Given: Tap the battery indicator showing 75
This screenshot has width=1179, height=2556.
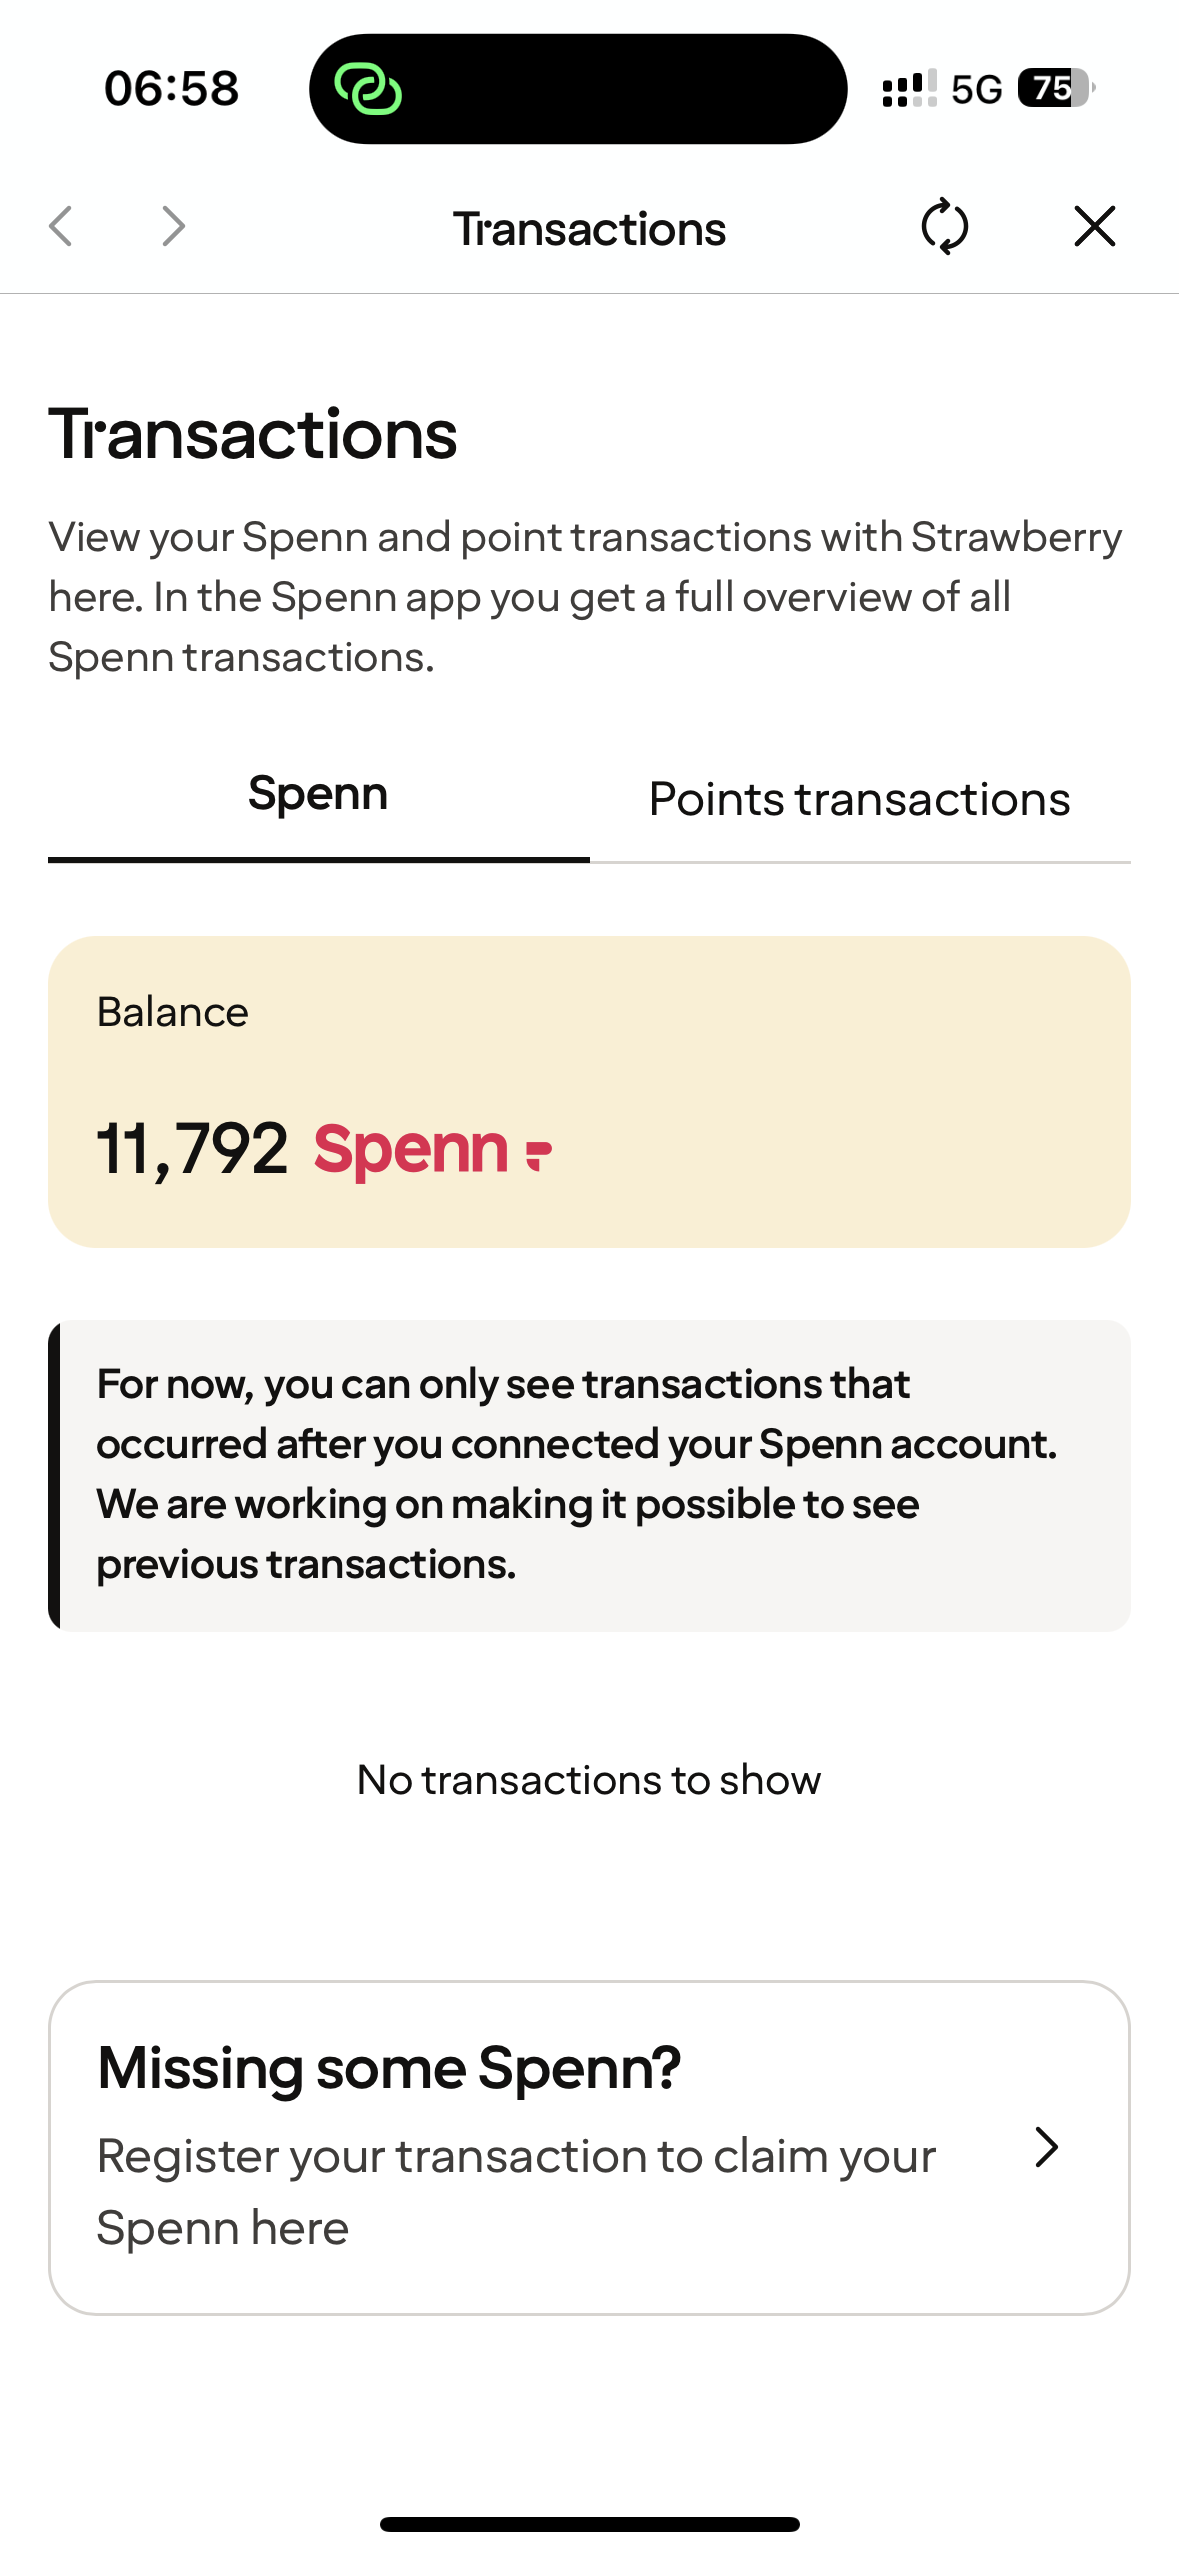Looking at the screenshot, I should (x=1055, y=89).
